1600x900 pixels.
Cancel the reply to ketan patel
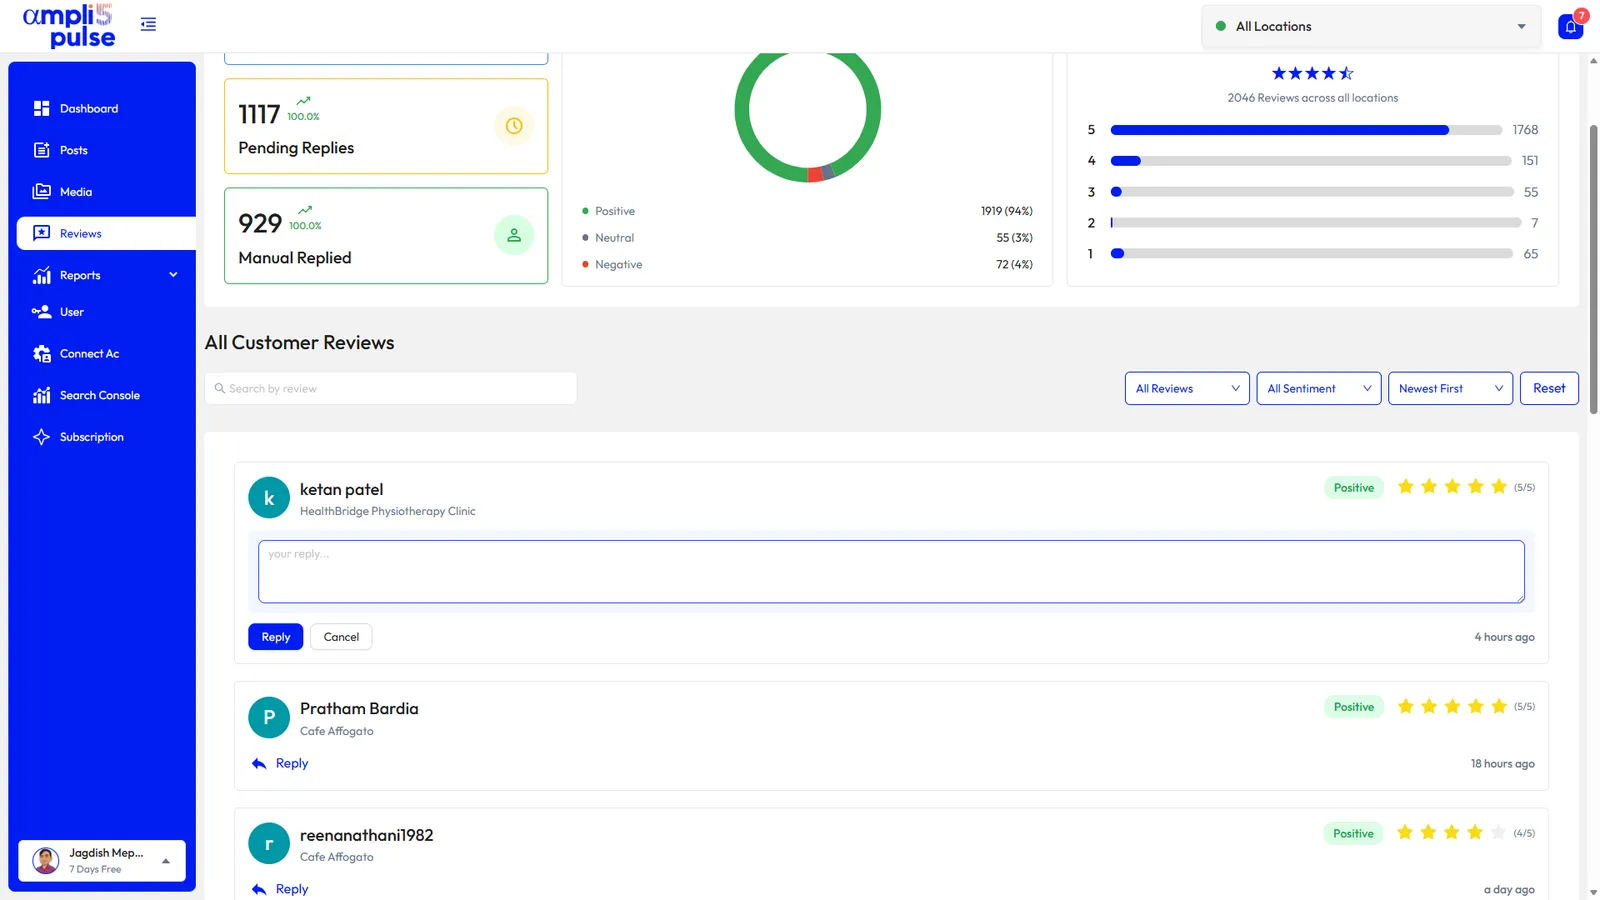point(341,637)
